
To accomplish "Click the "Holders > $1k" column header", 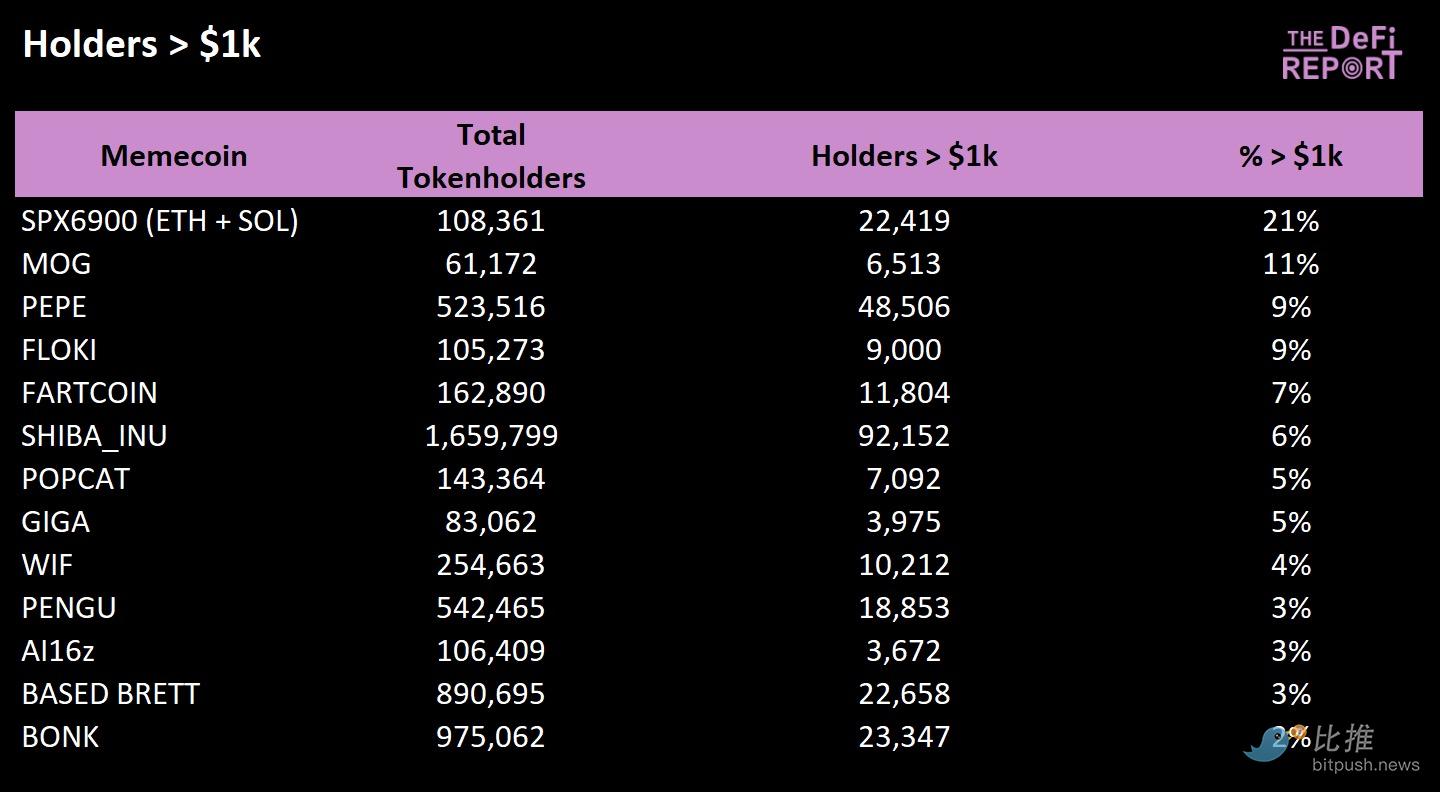I will pos(904,155).
